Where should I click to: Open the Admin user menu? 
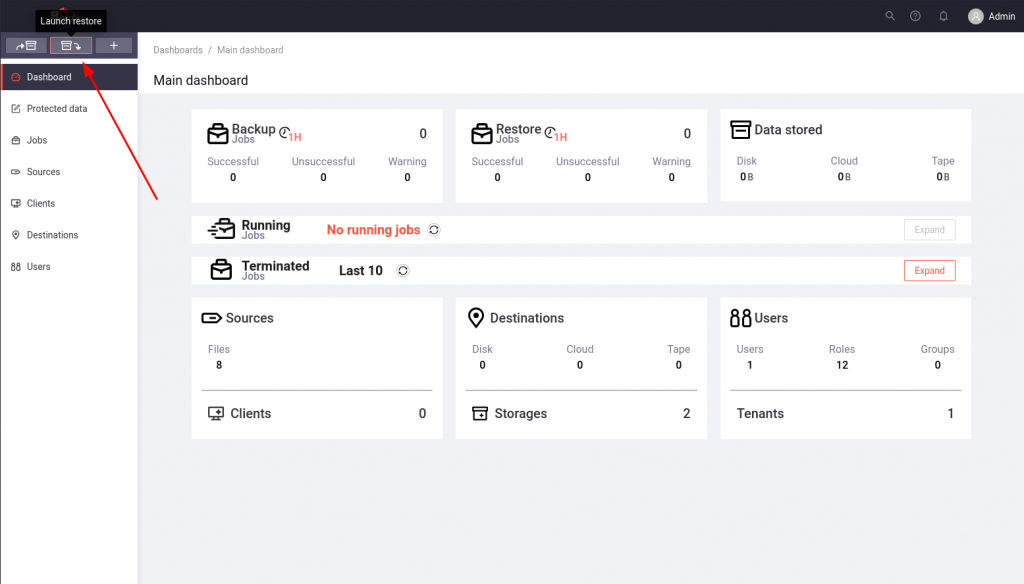tap(991, 16)
